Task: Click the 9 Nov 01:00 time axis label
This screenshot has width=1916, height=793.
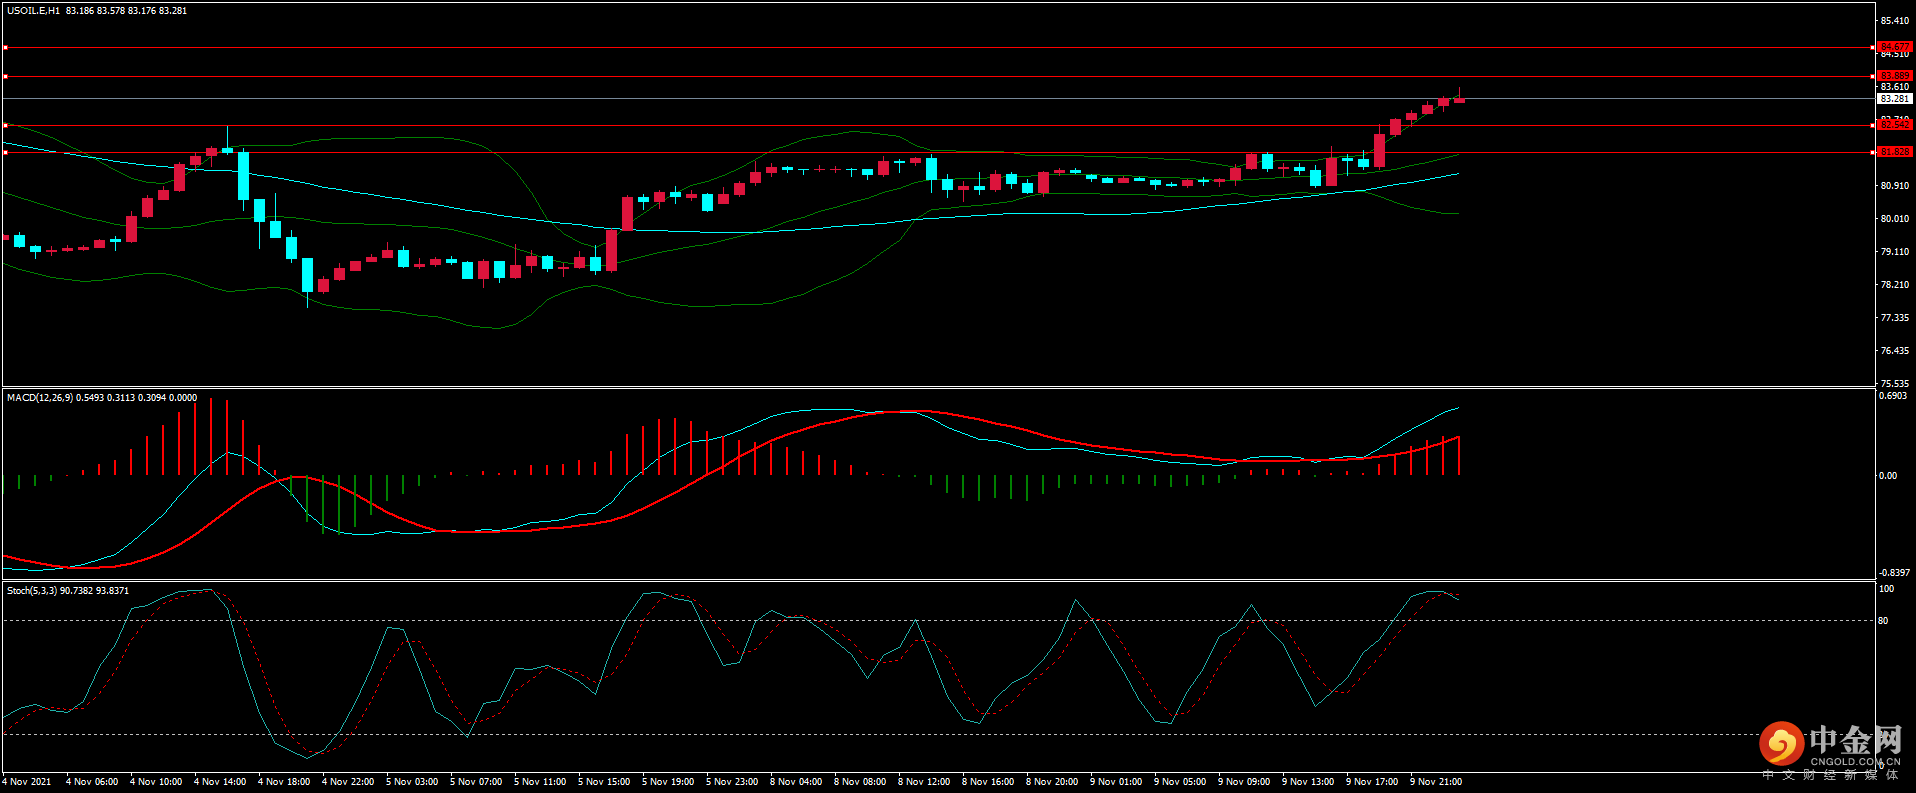Action: click(1116, 782)
